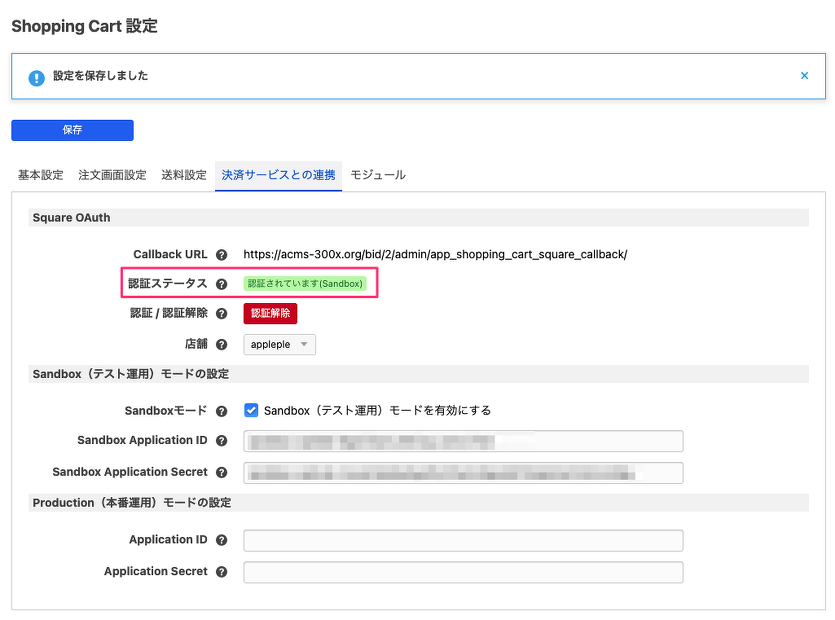Click the 保存 button
835x620 pixels.
pos(72,130)
